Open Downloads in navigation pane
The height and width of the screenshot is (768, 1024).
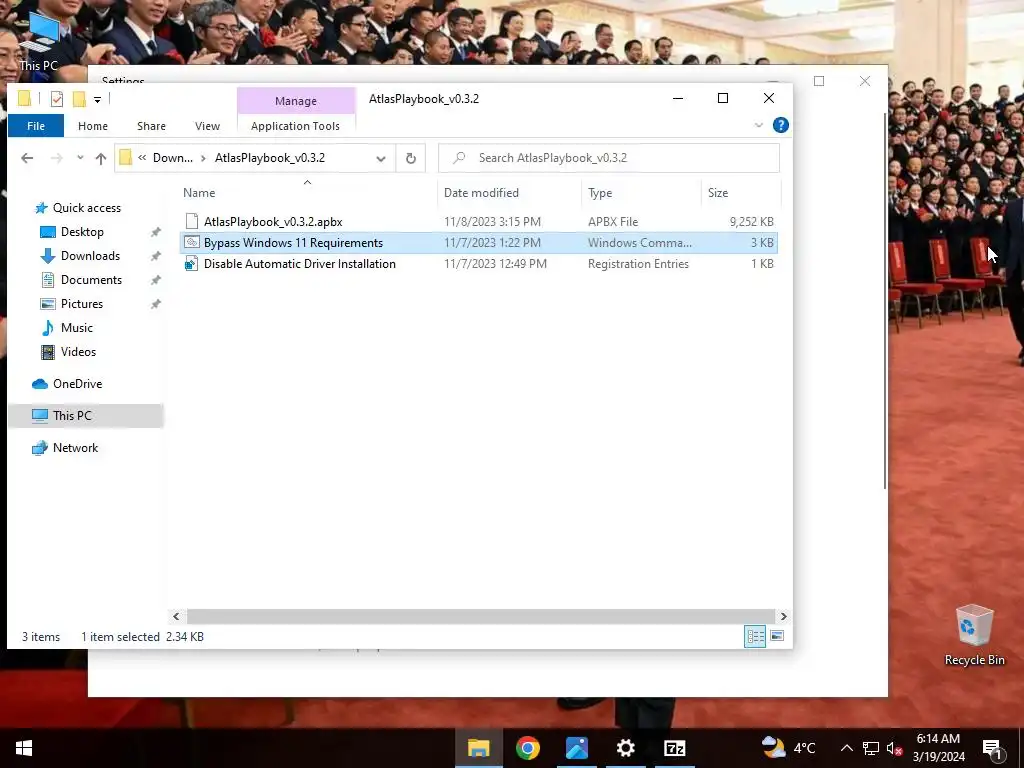coord(90,256)
